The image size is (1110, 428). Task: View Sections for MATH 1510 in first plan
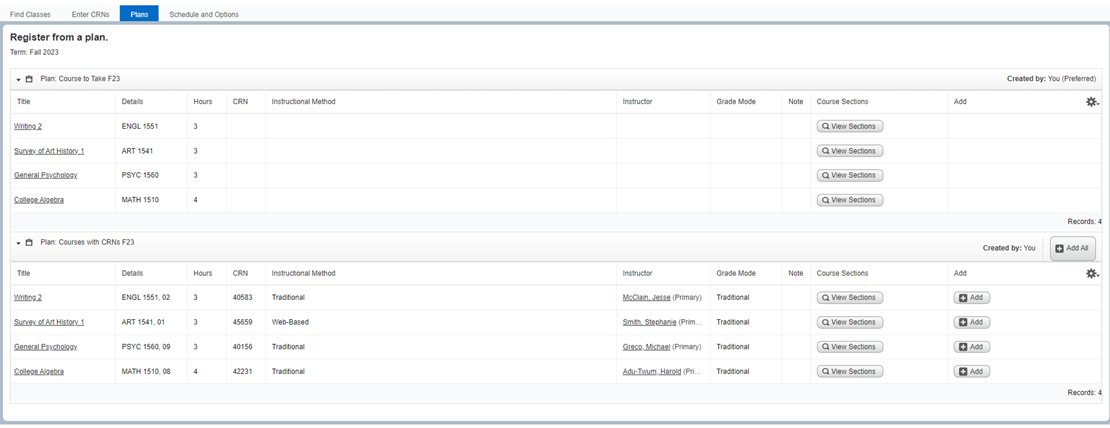[x=849, y=200]
